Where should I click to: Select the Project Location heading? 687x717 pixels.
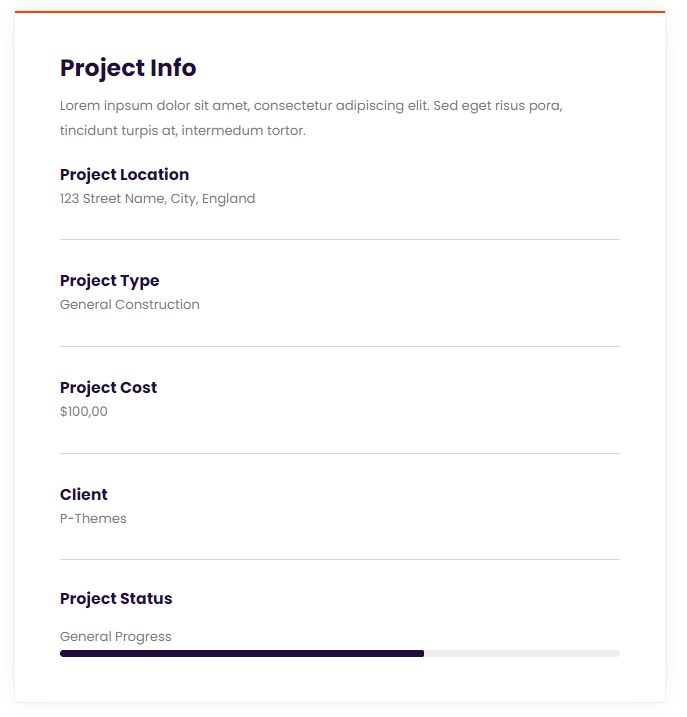pos(124,174)
